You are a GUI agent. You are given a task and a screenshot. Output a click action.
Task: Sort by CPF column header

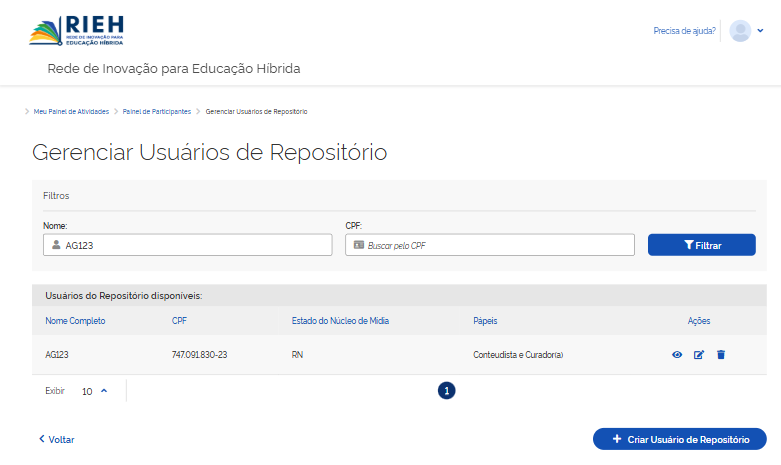point(179,321)
